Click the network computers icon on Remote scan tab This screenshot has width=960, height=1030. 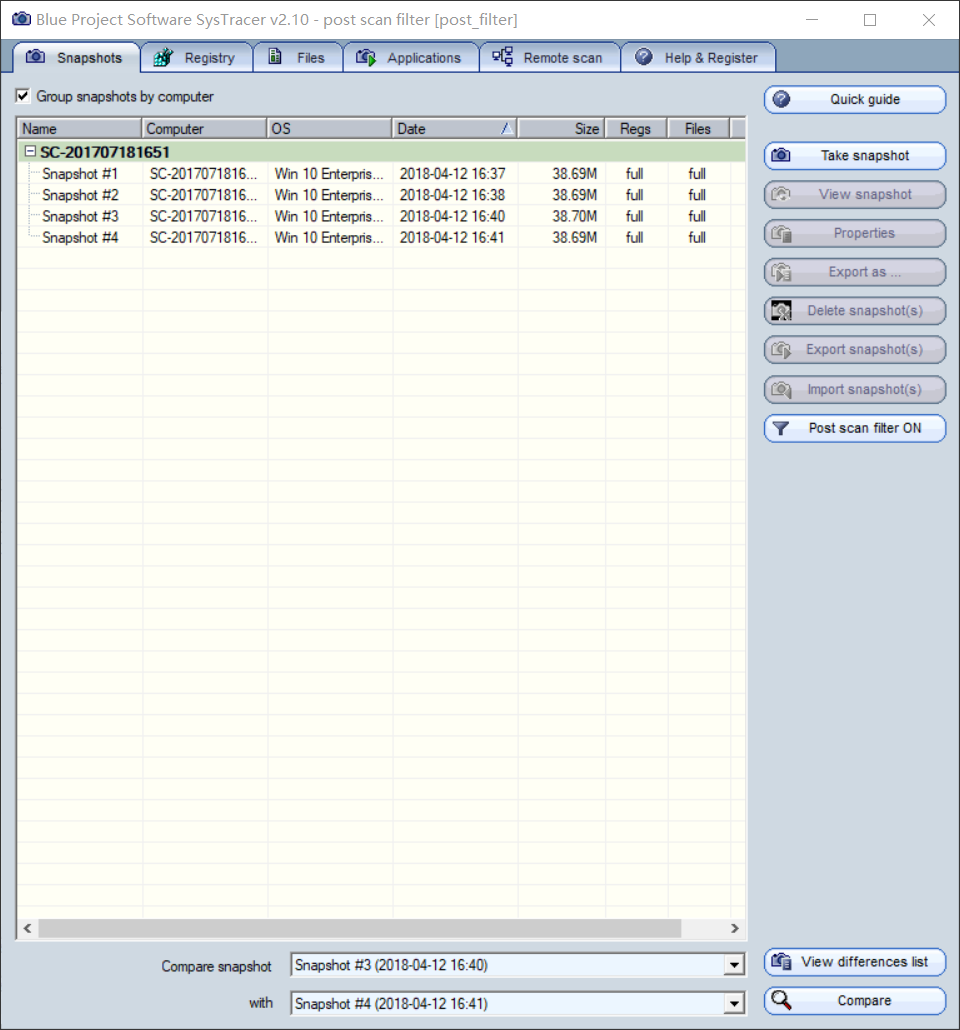[503, 56]
